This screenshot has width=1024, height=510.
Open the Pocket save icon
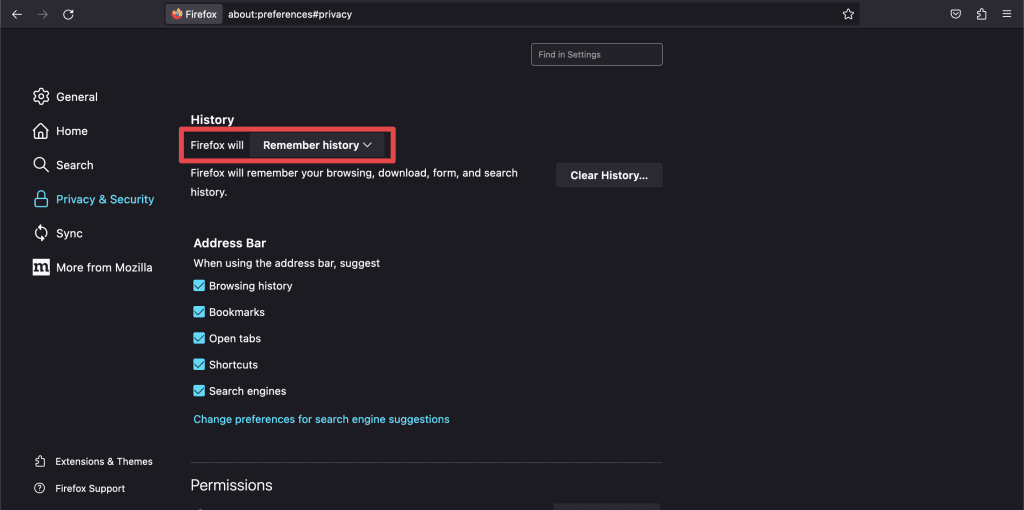click(956, 15)
